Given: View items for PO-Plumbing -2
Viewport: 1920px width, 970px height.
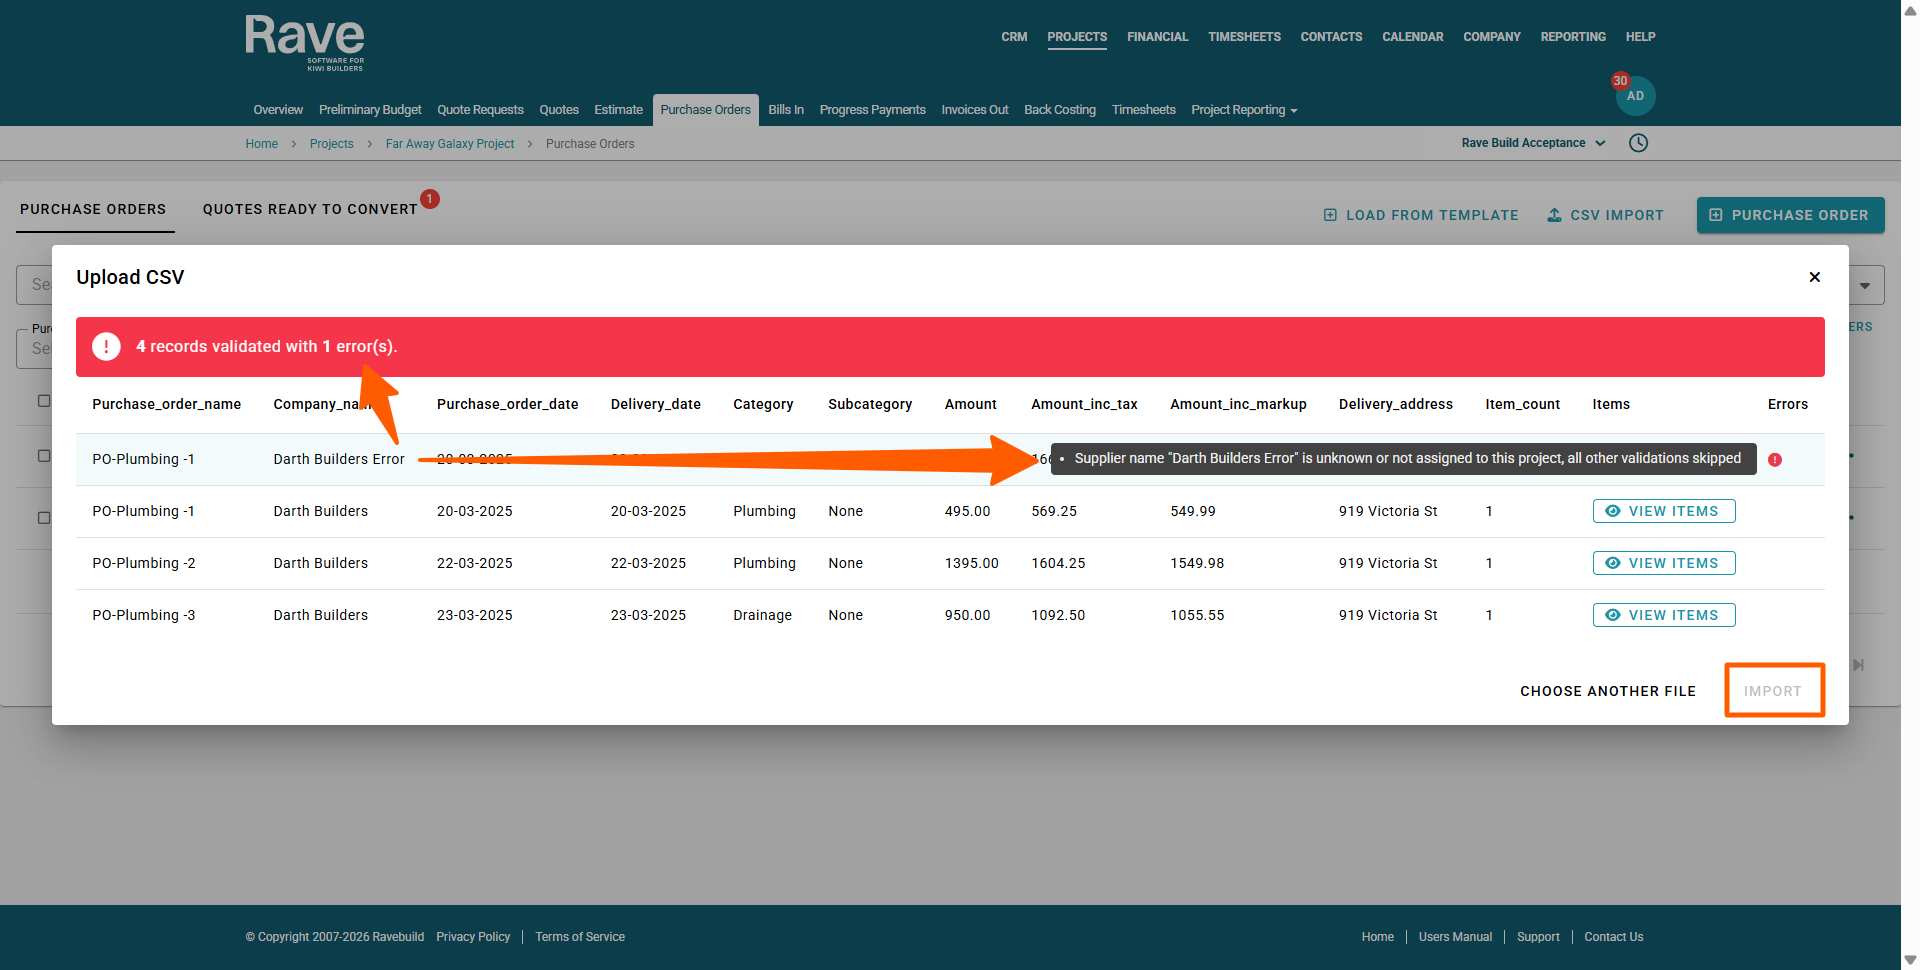Looking at the screenshot, I should click(1663, 563).
